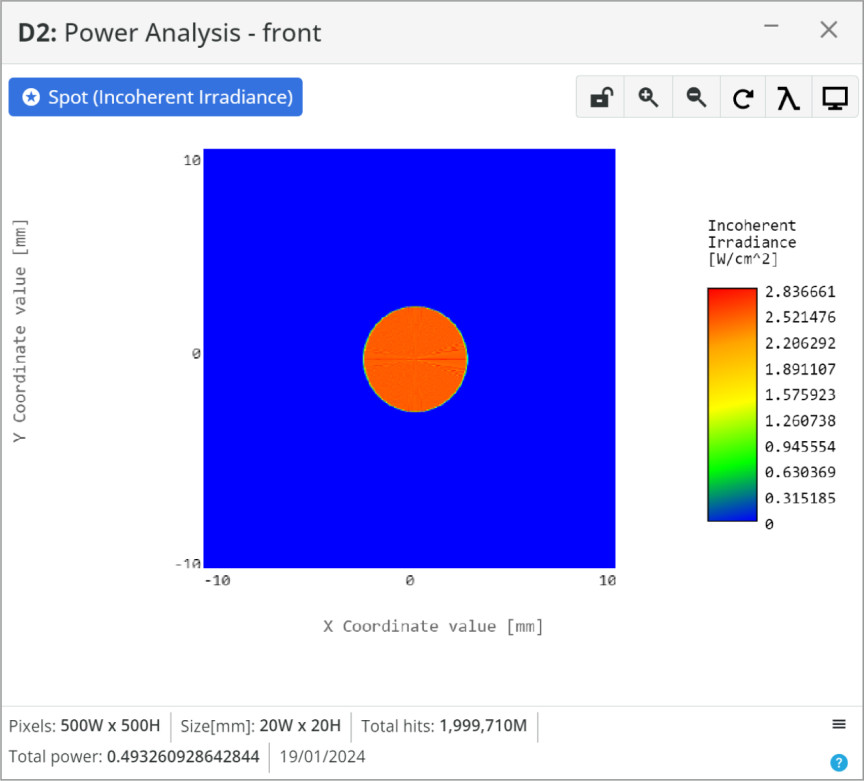Click the unlock padlock icon in toolbar
This screenshot has width=864, height=781.
tap(601, 98)
